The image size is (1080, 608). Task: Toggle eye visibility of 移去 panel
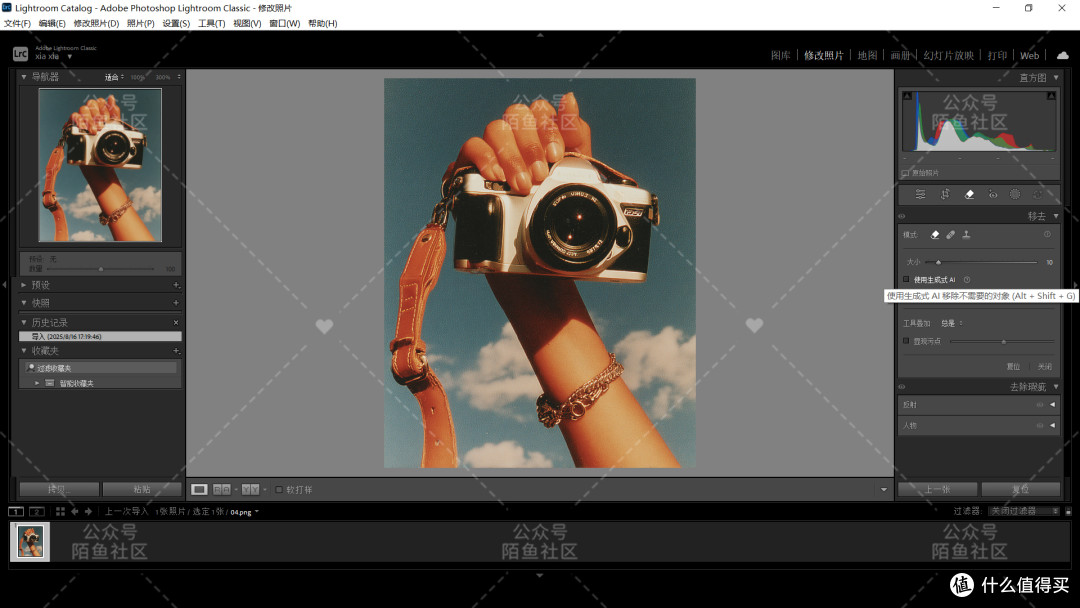pos(902,216)
